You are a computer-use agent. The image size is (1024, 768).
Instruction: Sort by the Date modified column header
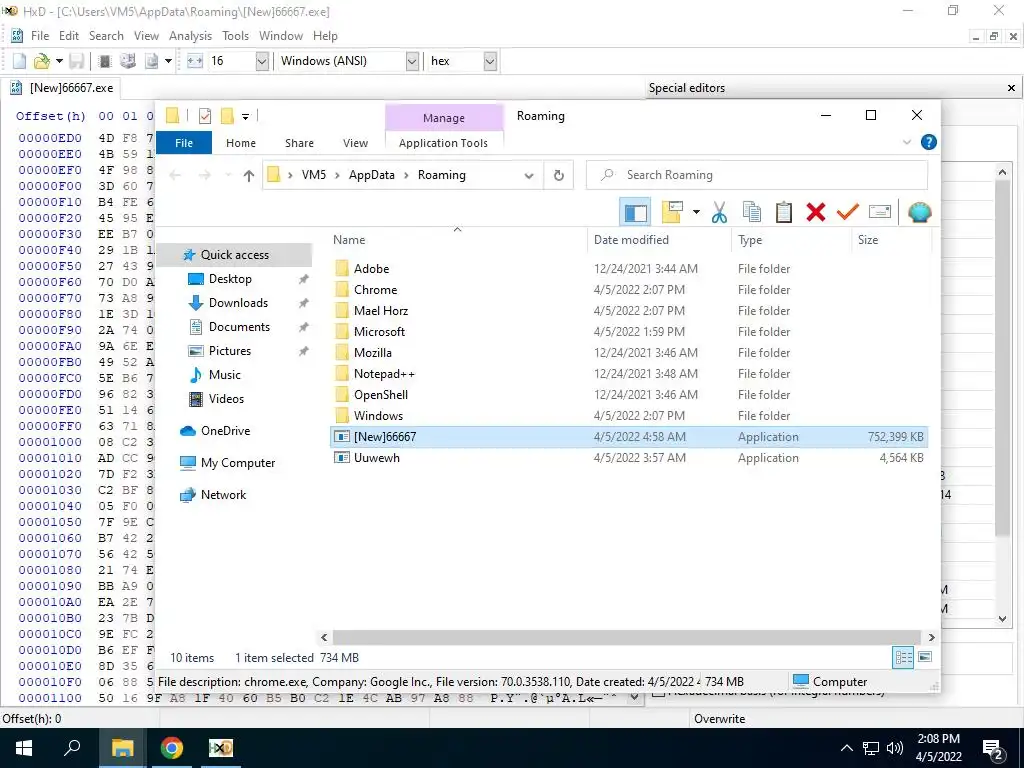pyautogui.click(x=660, y=240)
